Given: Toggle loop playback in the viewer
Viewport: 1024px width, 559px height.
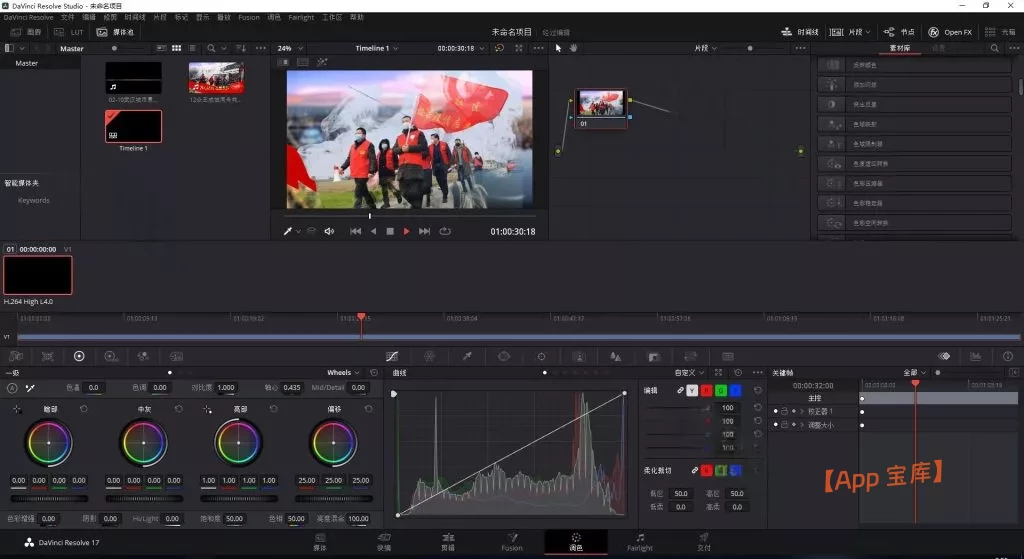Looking at the screenshot, I should point(444,231).
